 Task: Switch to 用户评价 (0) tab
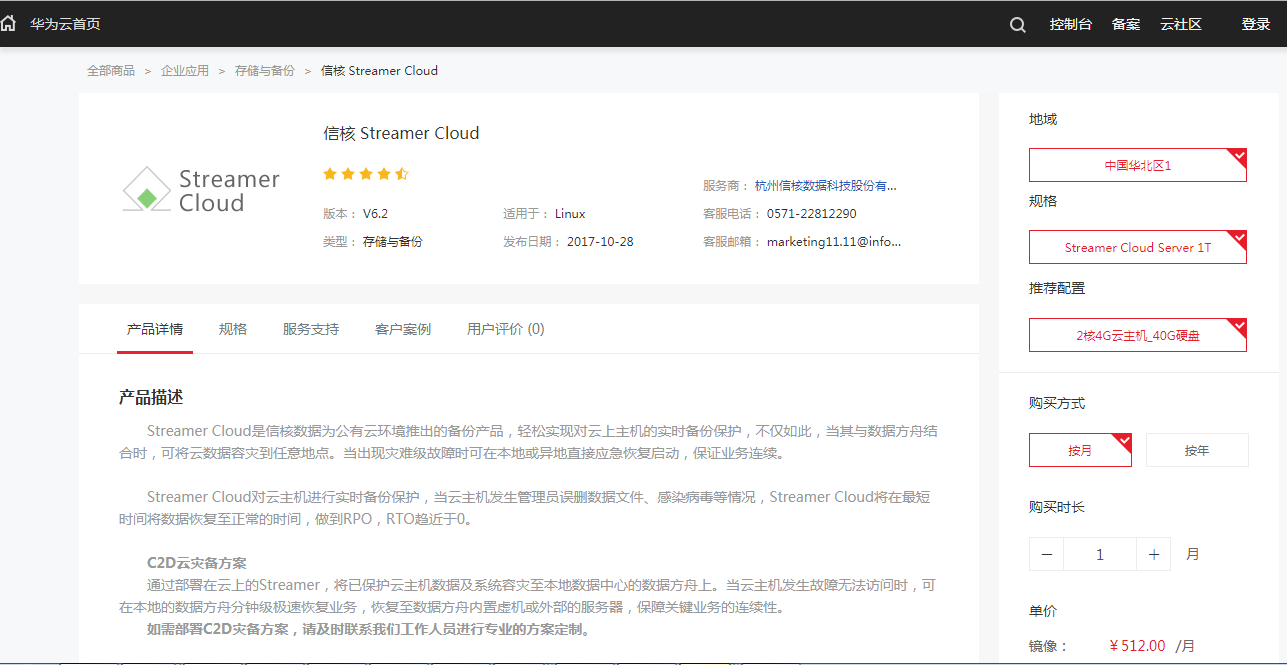click(506, 329)
